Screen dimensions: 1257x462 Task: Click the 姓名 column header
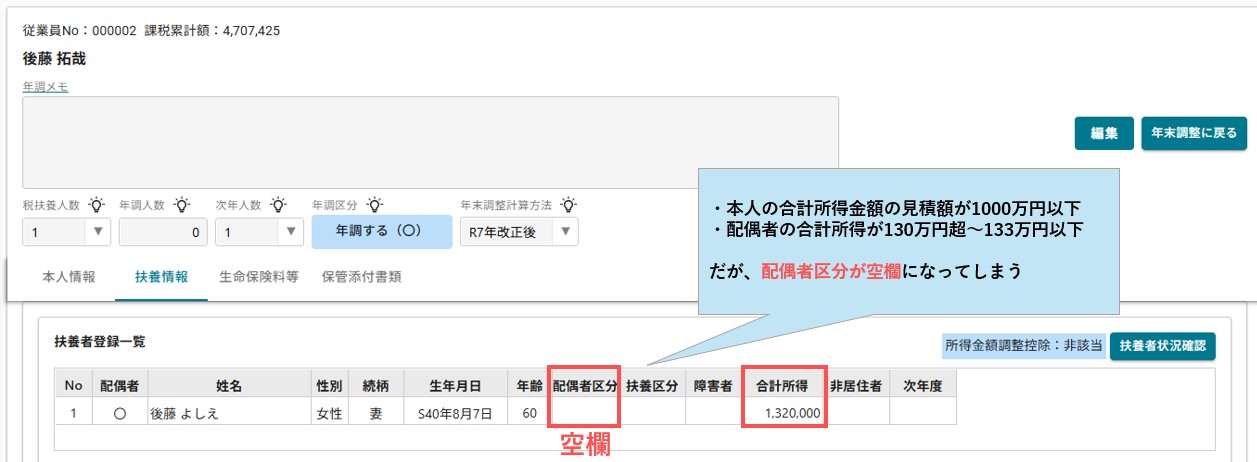(229, 384)
